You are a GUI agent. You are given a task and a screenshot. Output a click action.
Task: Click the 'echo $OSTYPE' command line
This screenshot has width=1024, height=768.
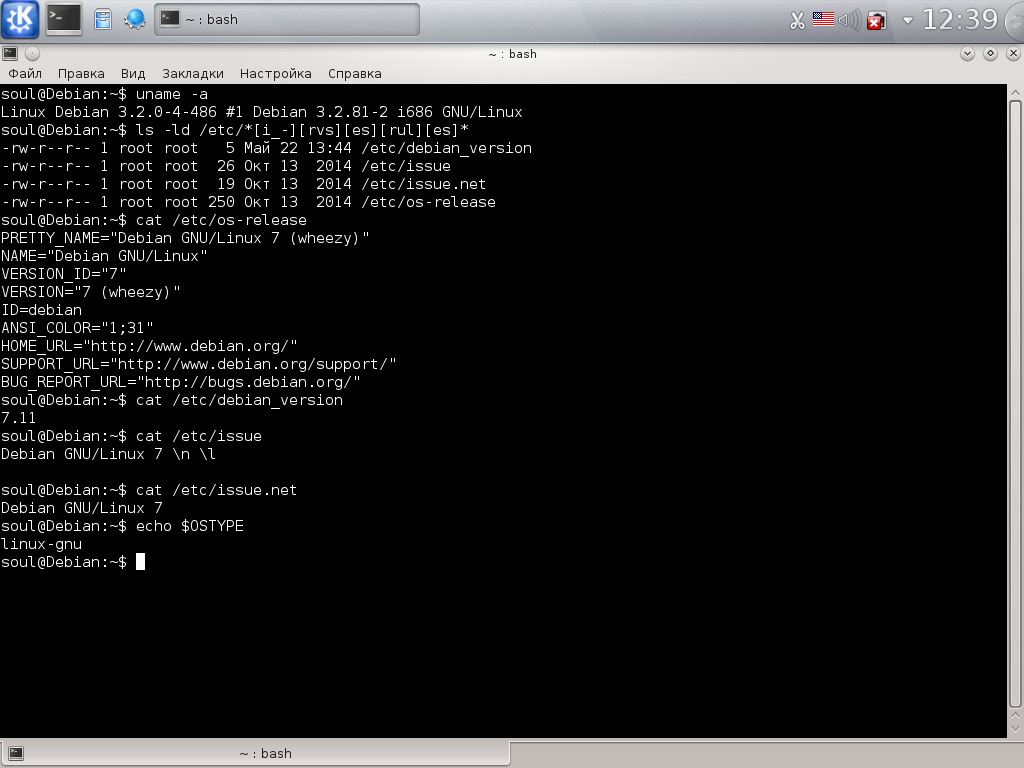click(x=122, y=526)
